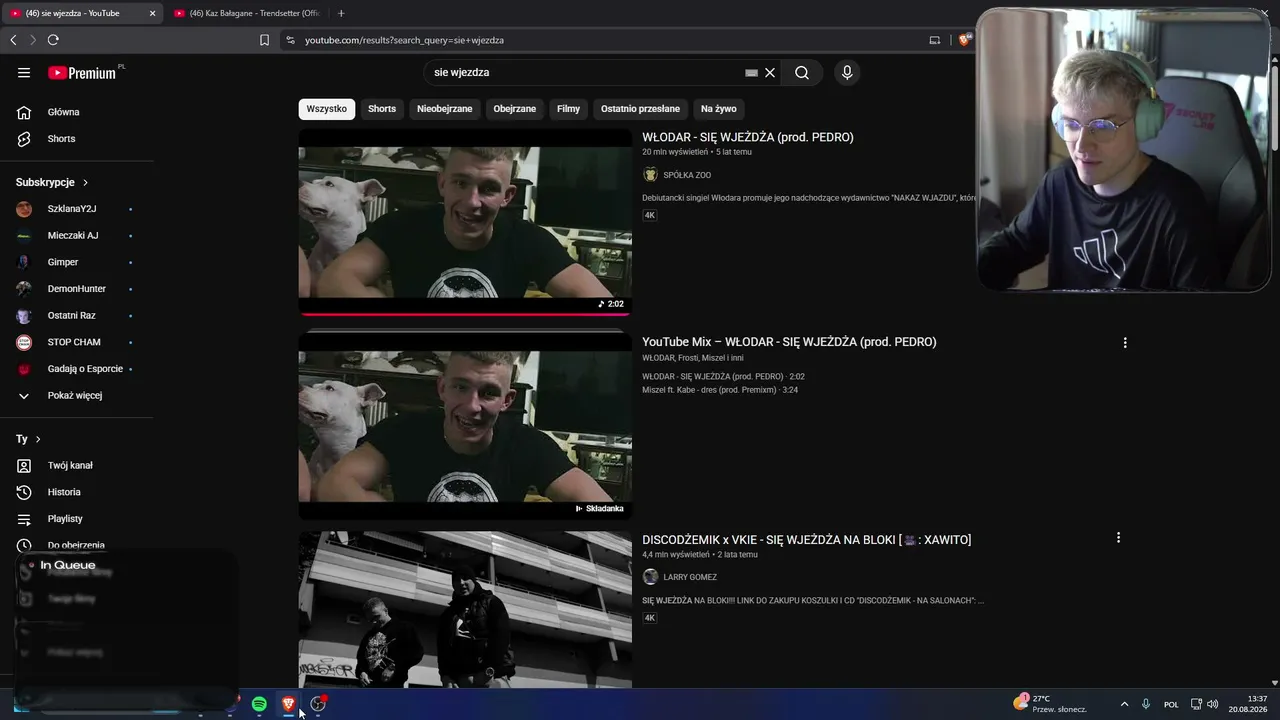Image resolution: width=1280 pixels, height=720 pixels.
Task: Bookmark this page in the address bar
Action: 264,40
